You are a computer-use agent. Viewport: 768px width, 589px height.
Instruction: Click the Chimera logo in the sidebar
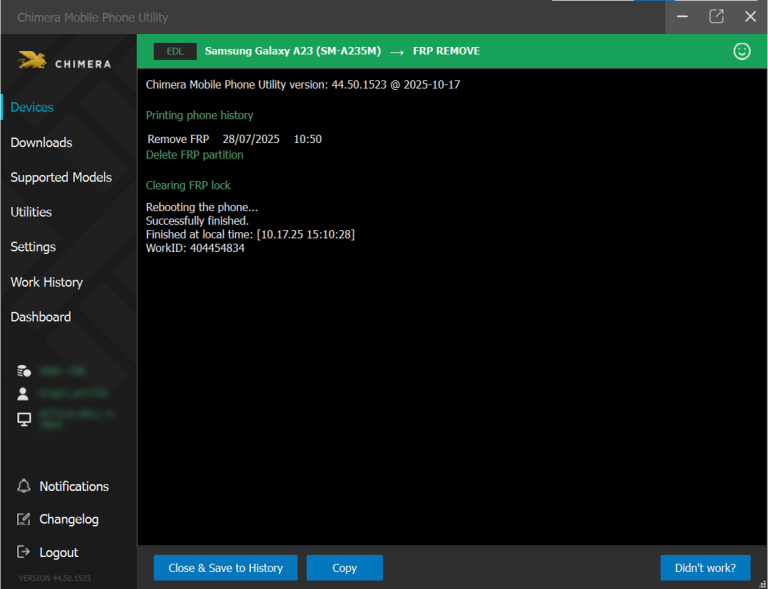(64, 62)
